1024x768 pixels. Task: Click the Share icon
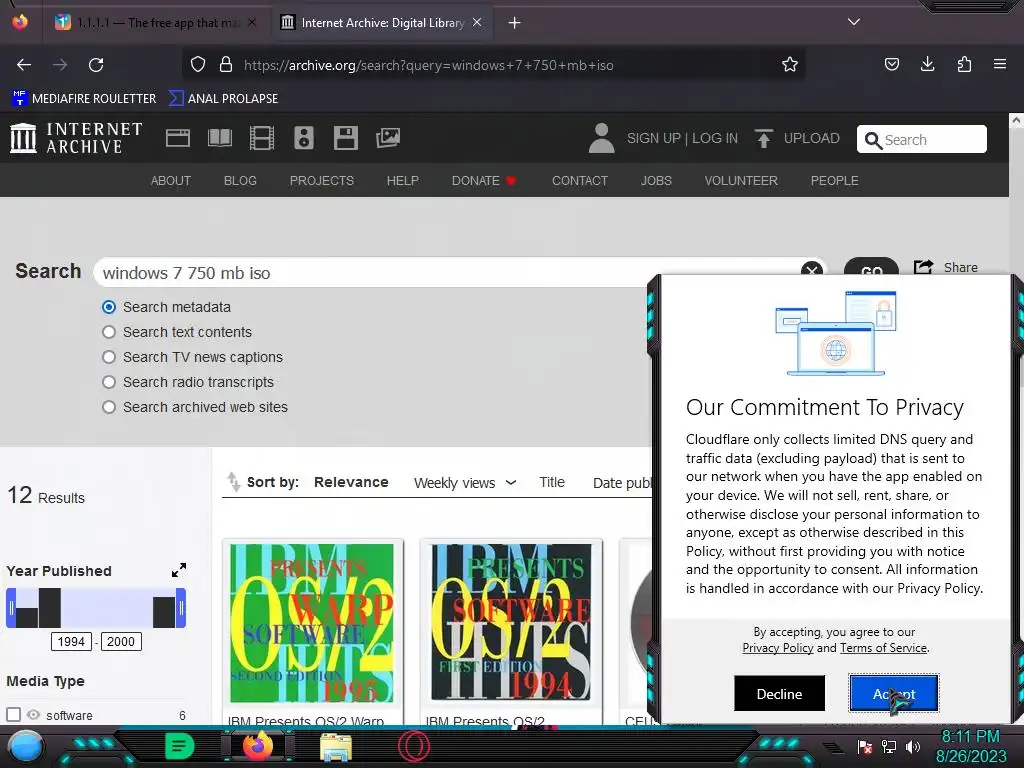point(923,267)
